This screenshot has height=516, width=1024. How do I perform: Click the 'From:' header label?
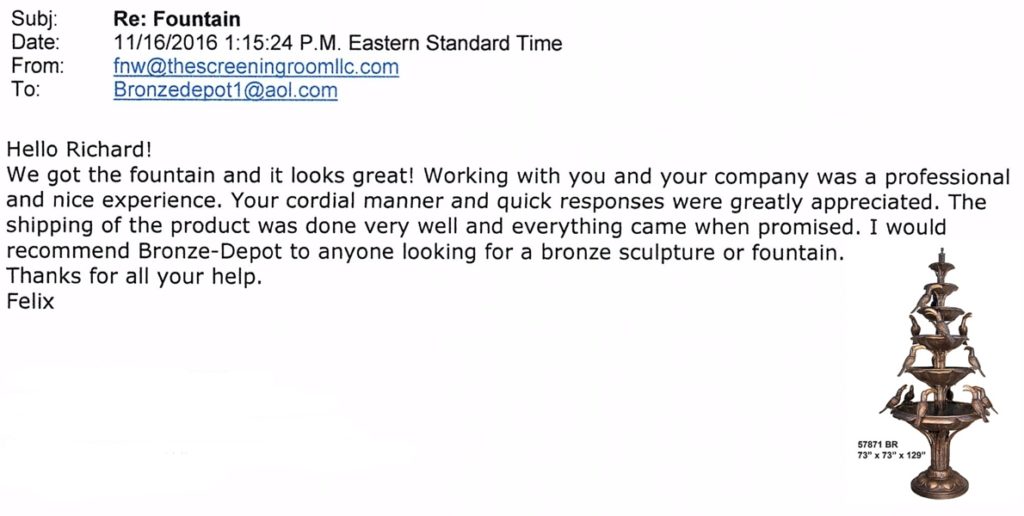(x=37, y=67)
